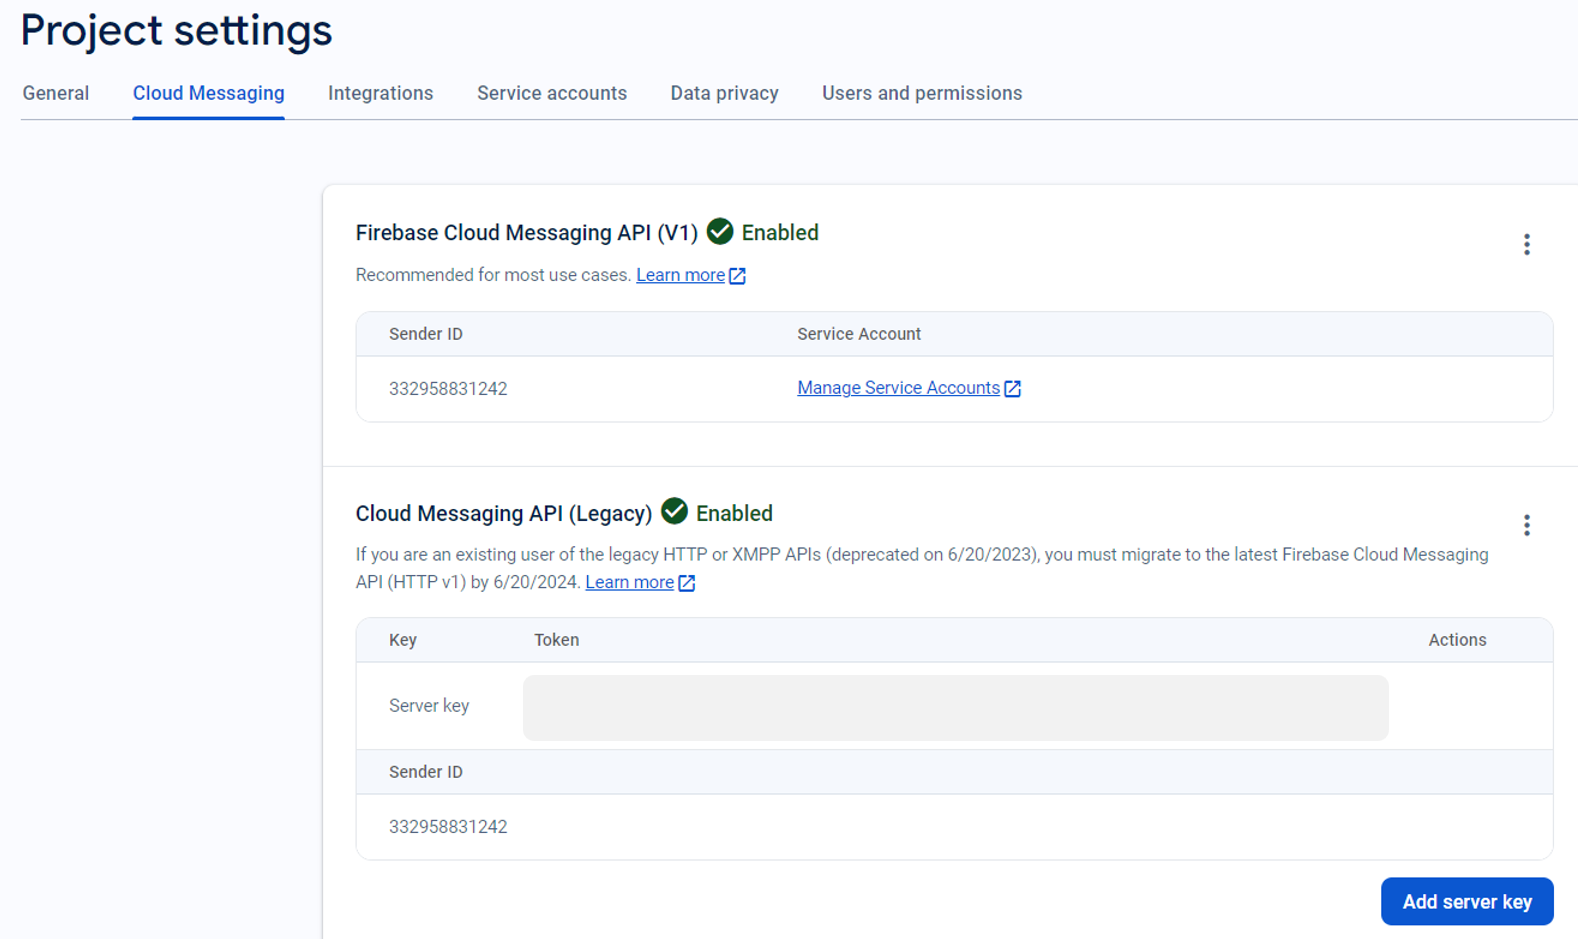Go to the Service accounts tab
Screen dimensions: 1578x939
(x=551, y=93)
